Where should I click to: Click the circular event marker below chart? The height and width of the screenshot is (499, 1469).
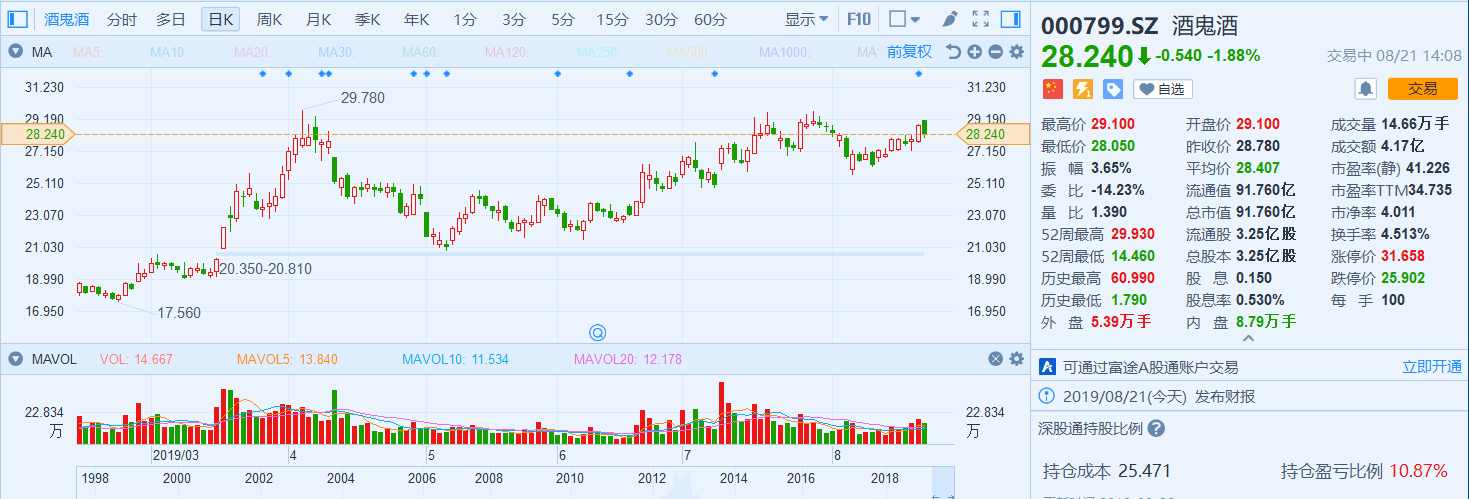tap(598, 331)
